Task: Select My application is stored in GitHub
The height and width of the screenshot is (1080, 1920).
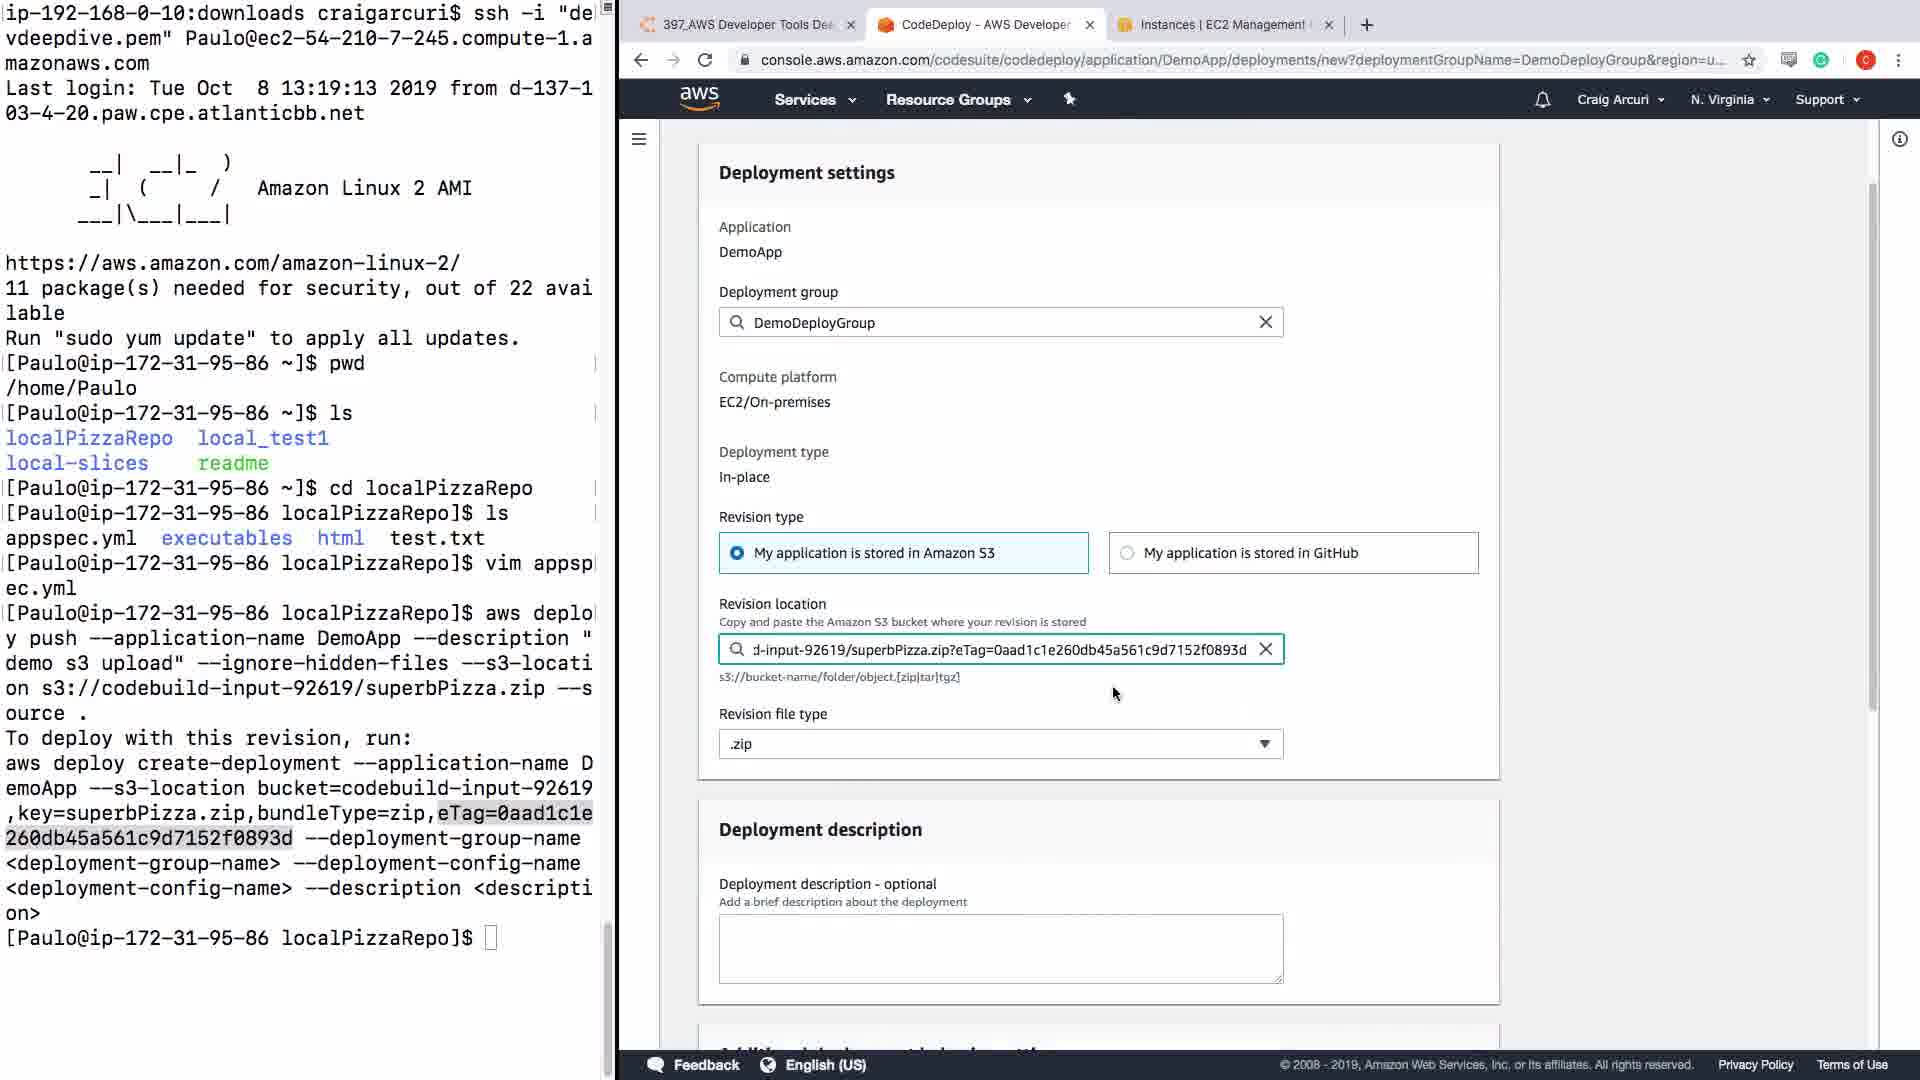Action: [x=1127, y=553]
